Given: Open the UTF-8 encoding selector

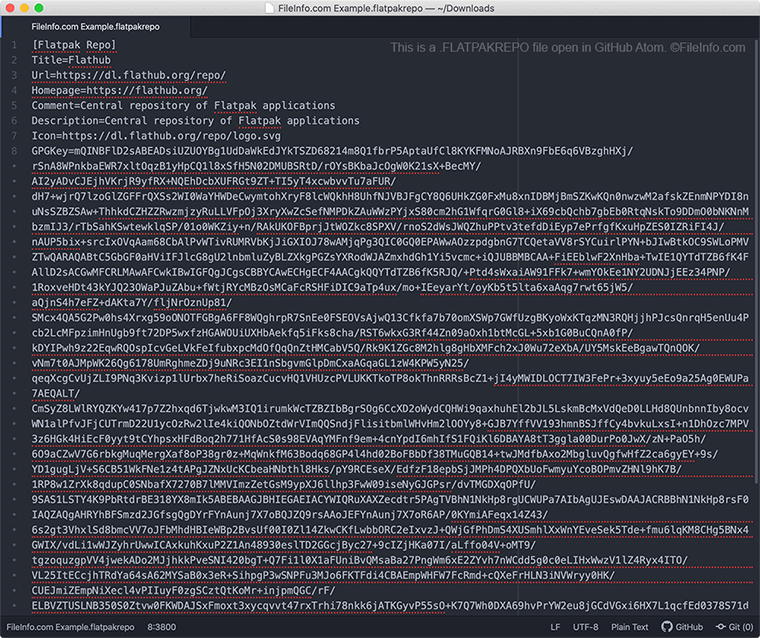Looking at the screenshot, I should (x=585, y=627).
